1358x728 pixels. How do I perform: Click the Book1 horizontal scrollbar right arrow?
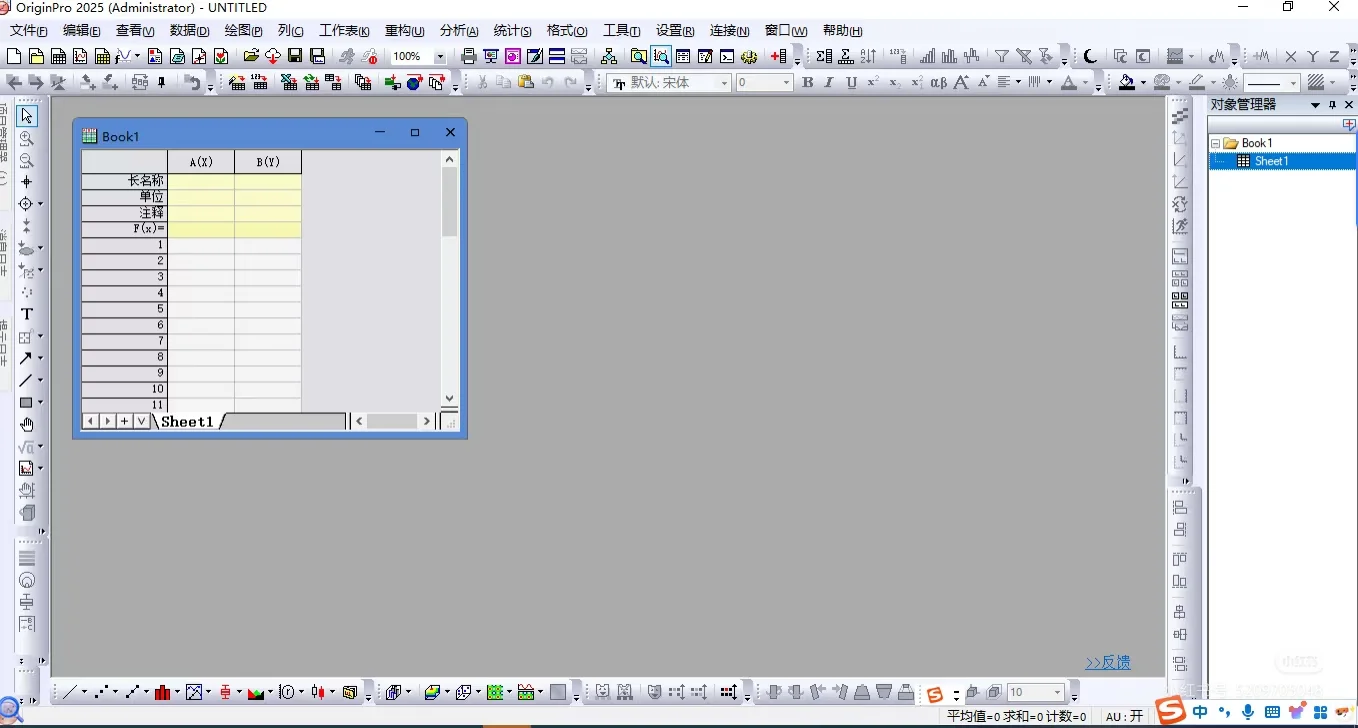(x=427, y=421)
